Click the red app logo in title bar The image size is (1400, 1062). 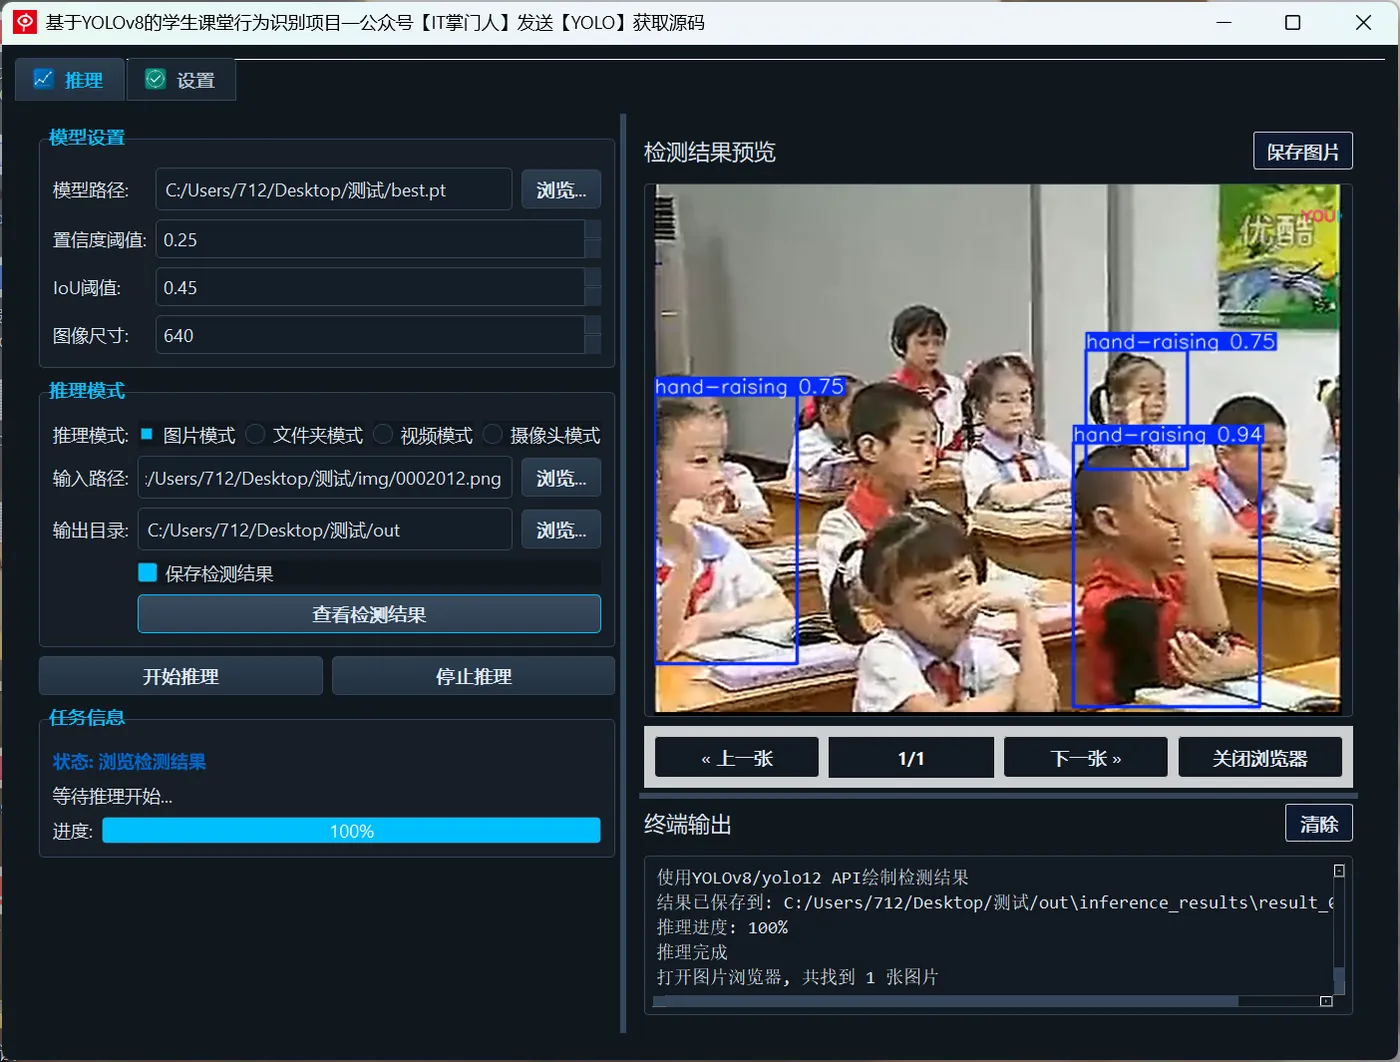coord(24,22)
